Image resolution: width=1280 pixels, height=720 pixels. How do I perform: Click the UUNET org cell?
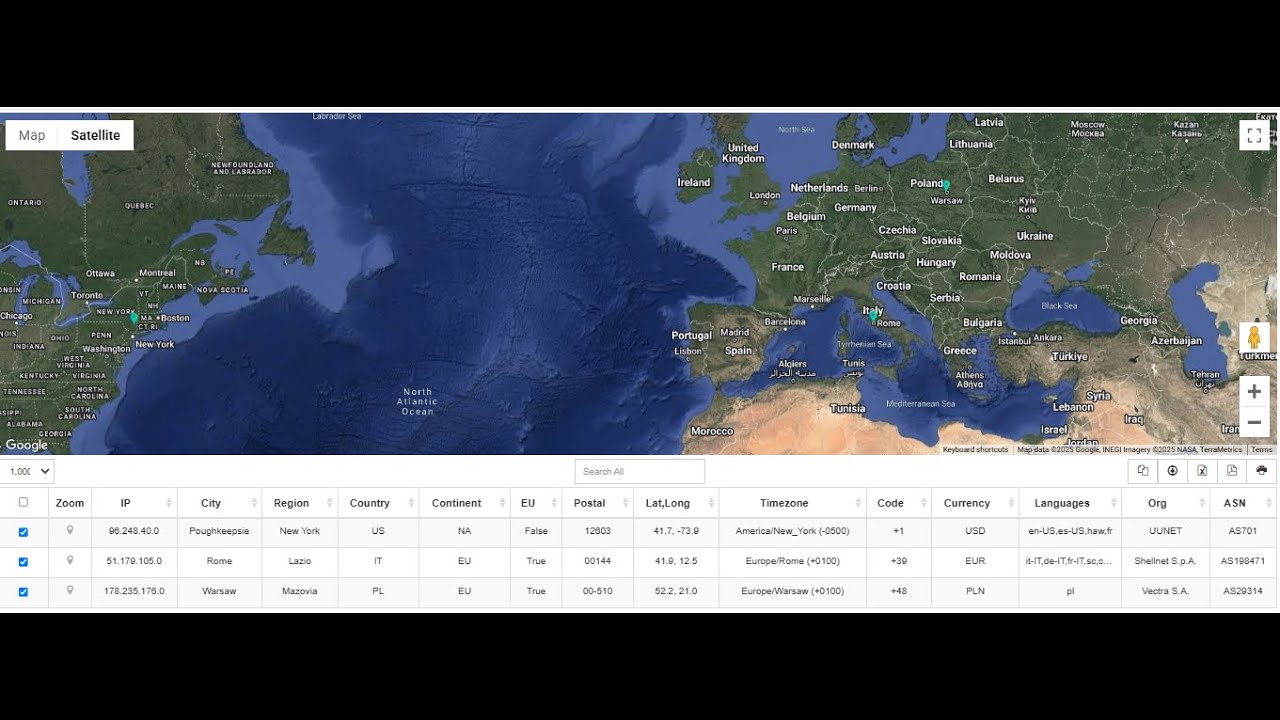click(x=1165, y=532)
